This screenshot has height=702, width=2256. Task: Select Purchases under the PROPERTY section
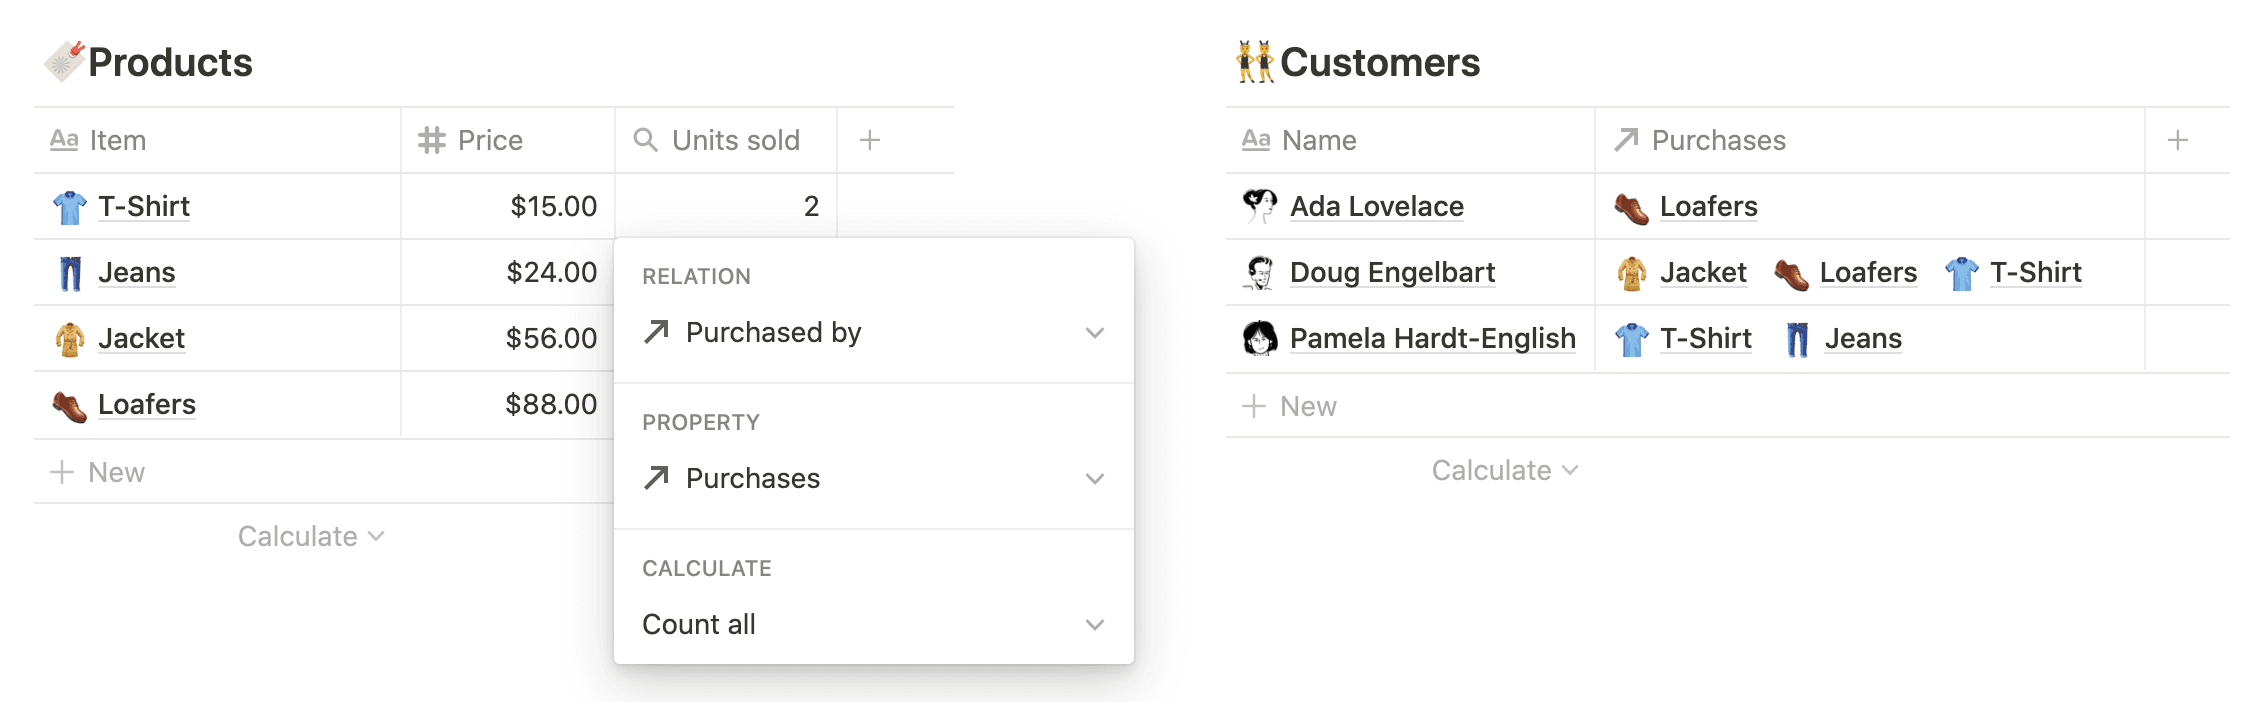tap(752, 478)
